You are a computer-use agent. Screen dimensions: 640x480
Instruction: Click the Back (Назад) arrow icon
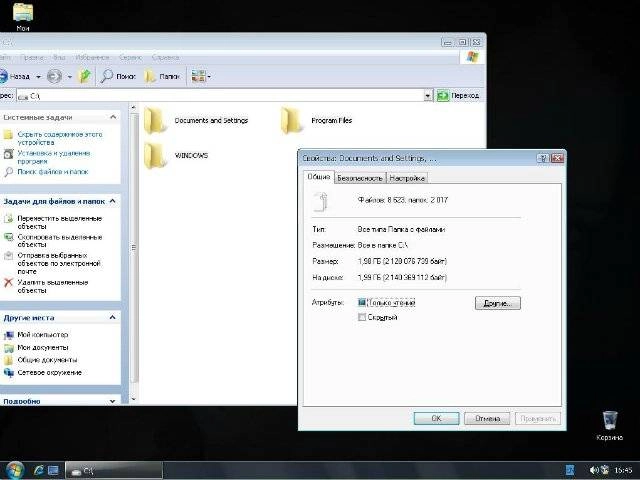pyautogui.click(x=3, y=76)
